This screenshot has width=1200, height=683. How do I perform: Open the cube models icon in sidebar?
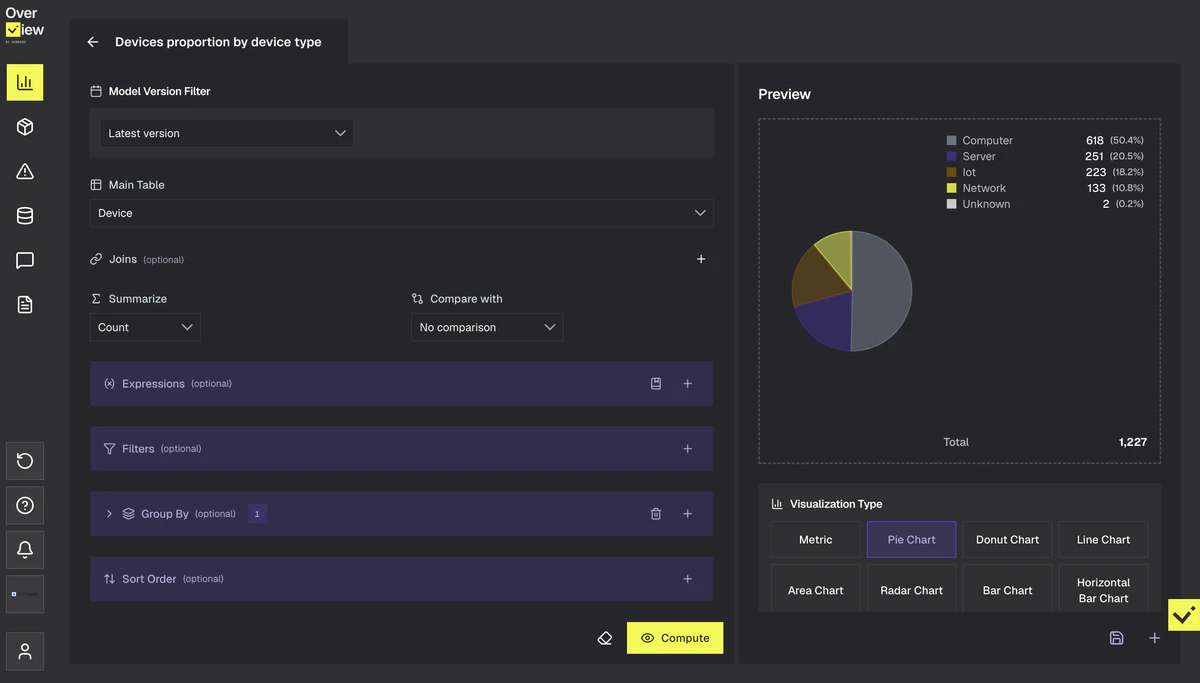tap(25, 127)
